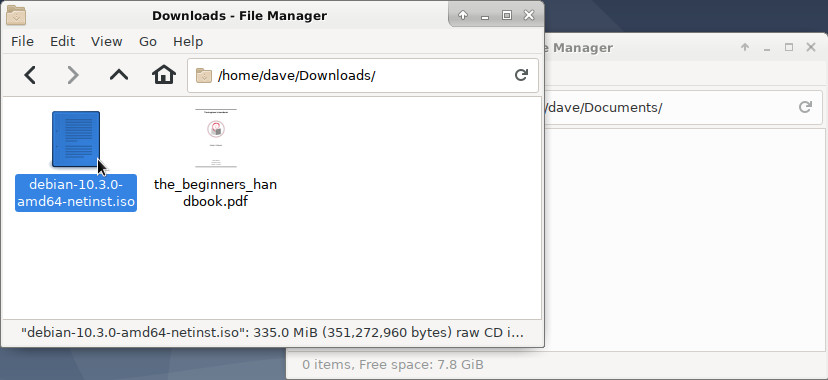Image resolution: width=828 pixels, height=380 pixels.
Task: Click the debian-10.3.0-amd64-netinst.iso file name
Action: click(76, 193)
